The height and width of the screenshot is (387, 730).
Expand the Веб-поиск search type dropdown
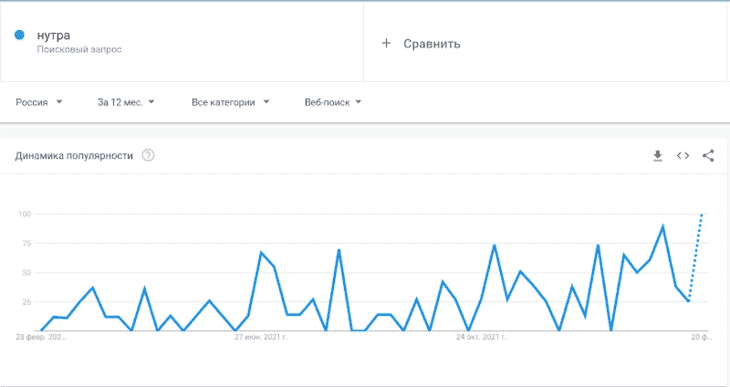coord(333,102)
